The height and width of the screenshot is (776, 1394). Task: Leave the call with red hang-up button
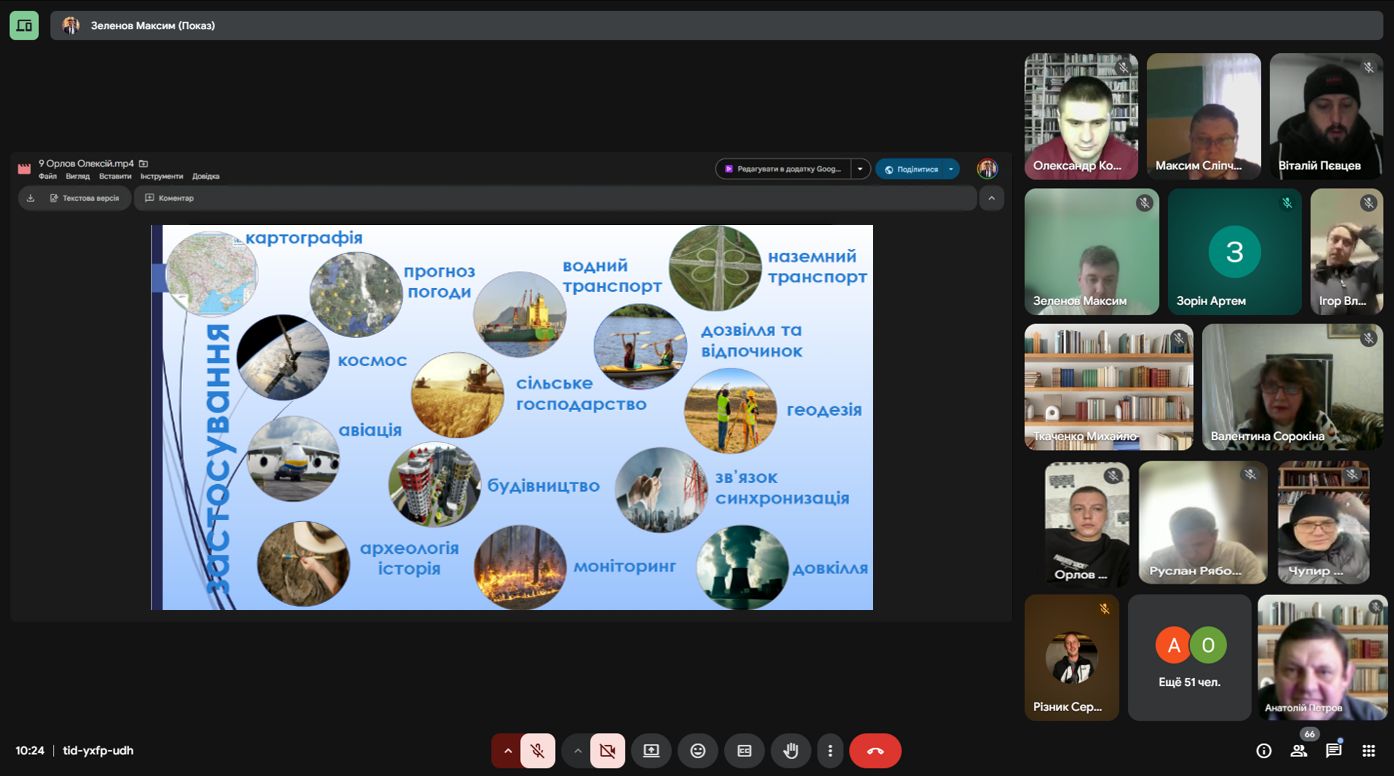point(875,751)
